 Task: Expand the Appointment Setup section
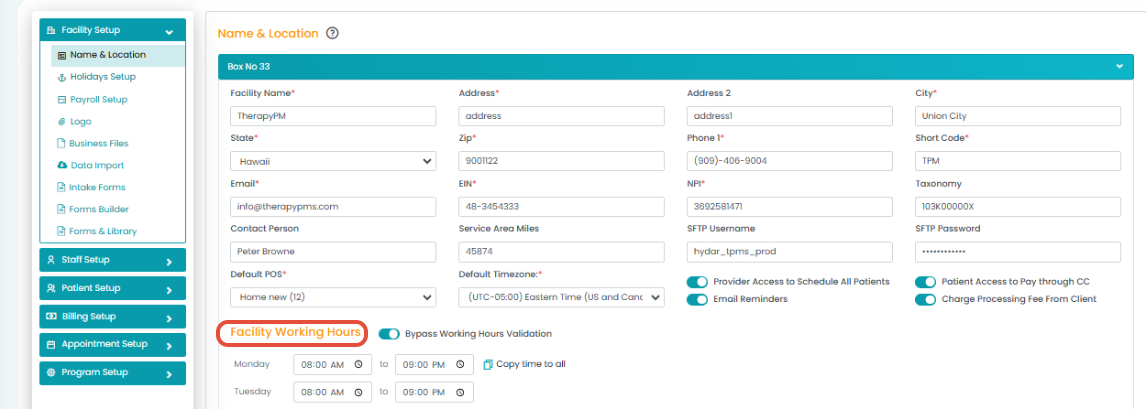113,345
